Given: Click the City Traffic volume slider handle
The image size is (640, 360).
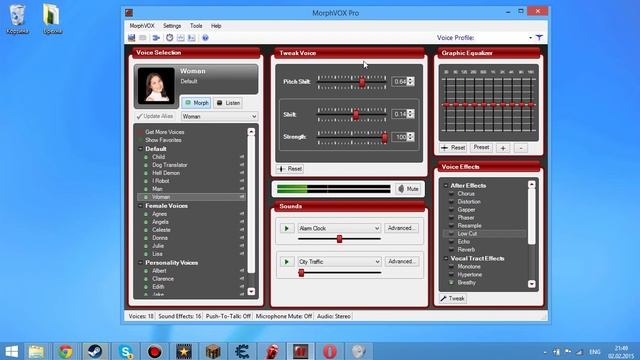Looking at the screenshot, I should click(x=301, y=273).
